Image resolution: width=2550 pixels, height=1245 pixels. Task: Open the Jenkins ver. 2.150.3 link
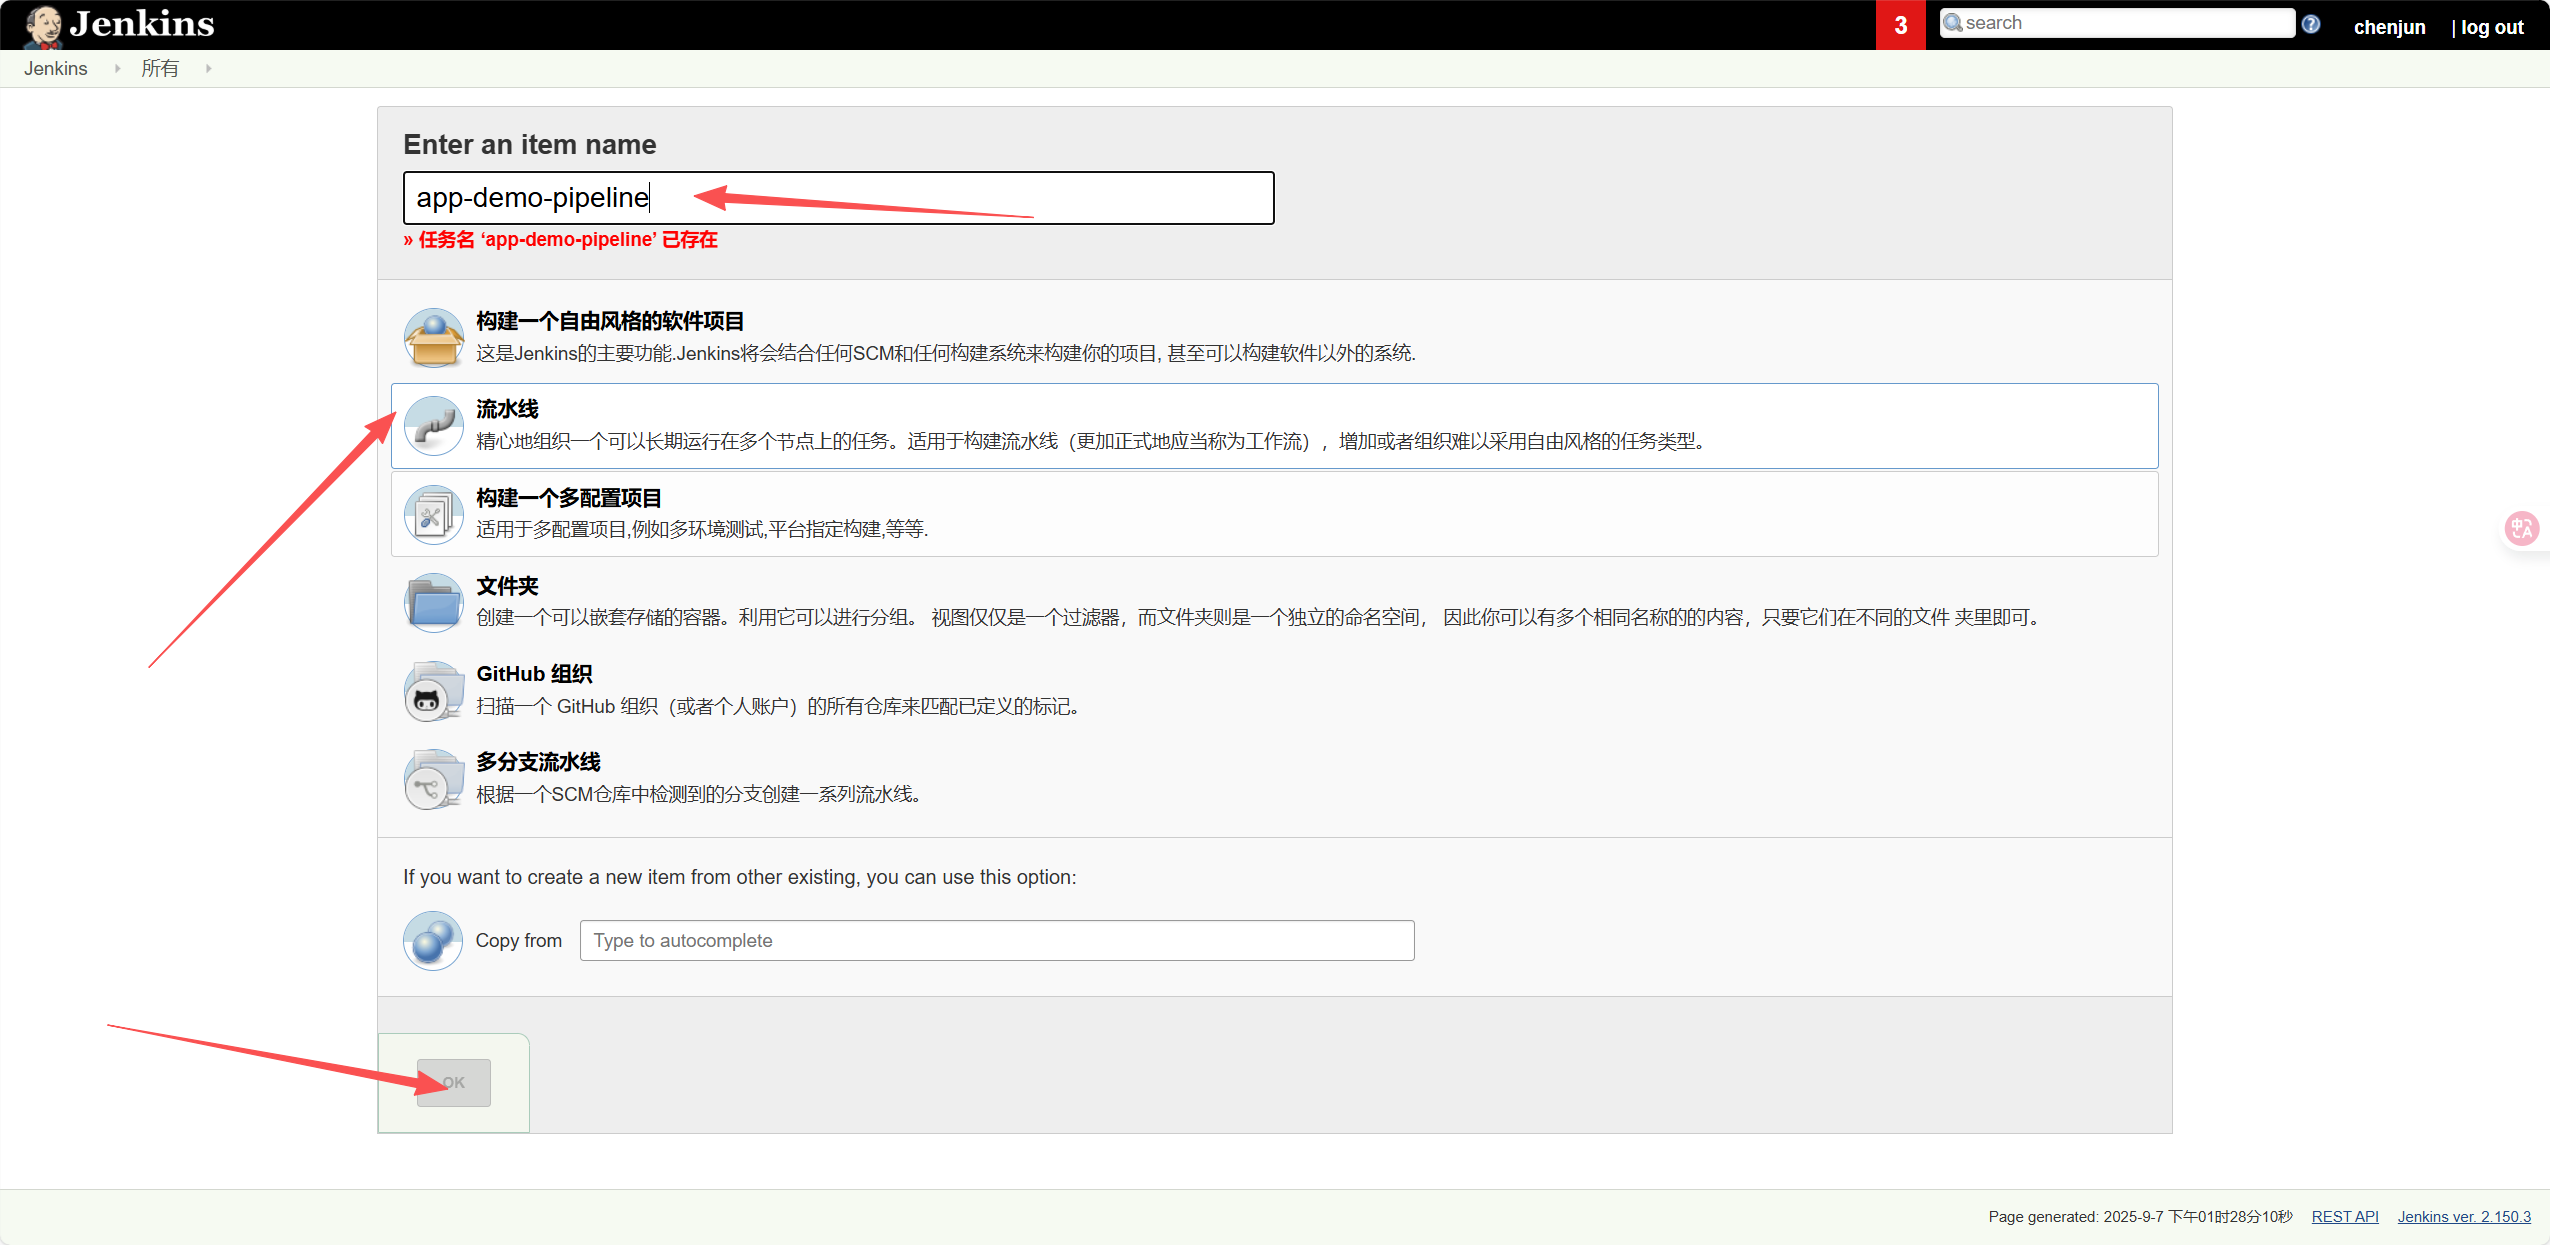[2464, 1216]
